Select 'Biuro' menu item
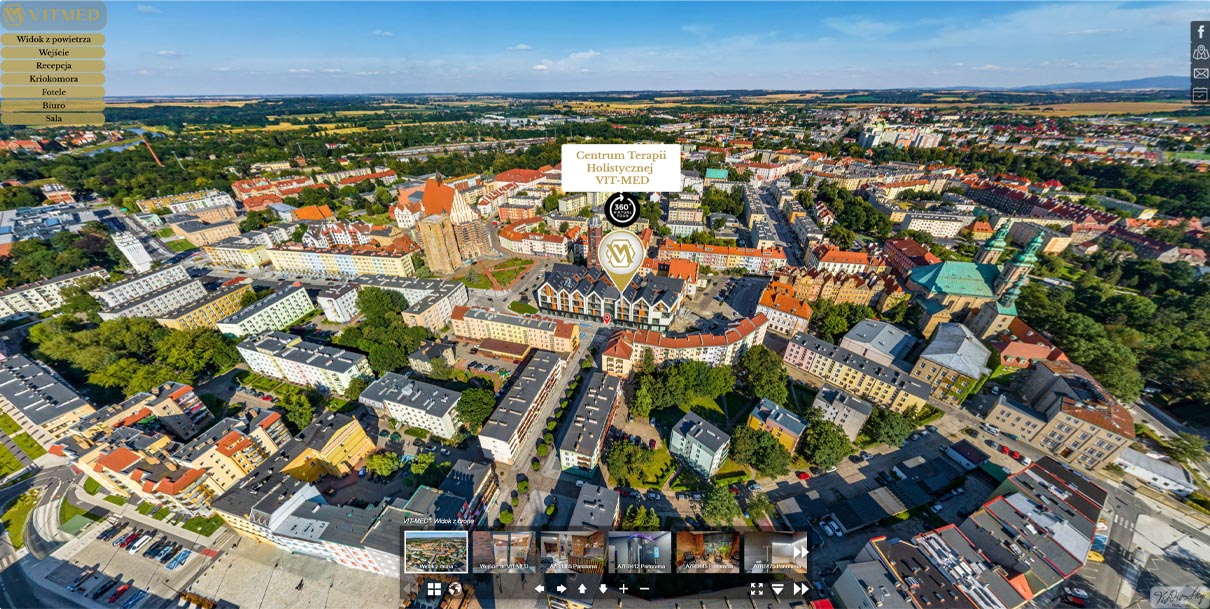The width and height of the screenshot is (1210, 609). (53, 105)
